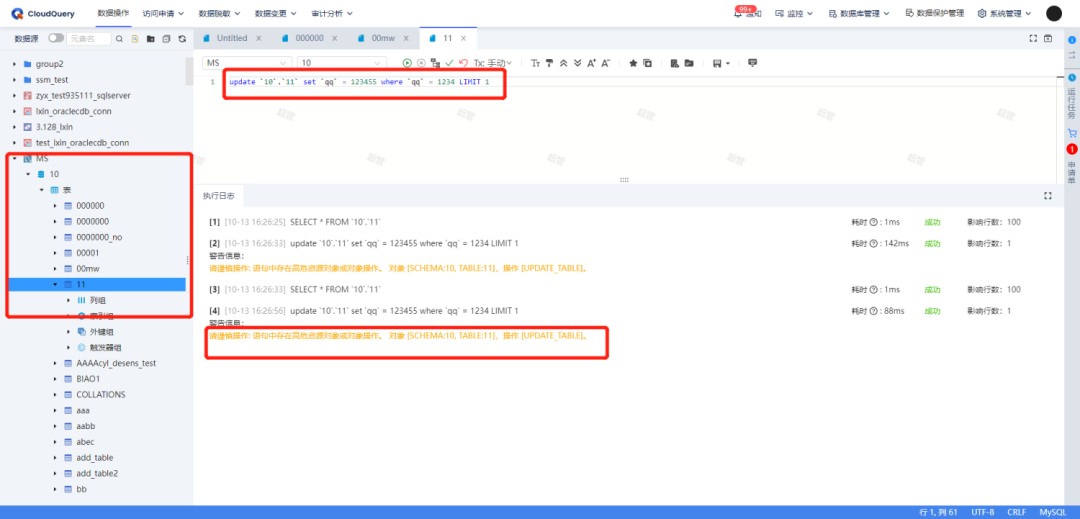Click into the SQL editor line 1
The height and width of the screenshot is (519, 1080).
pyautogui.click(x=360, y=82)
